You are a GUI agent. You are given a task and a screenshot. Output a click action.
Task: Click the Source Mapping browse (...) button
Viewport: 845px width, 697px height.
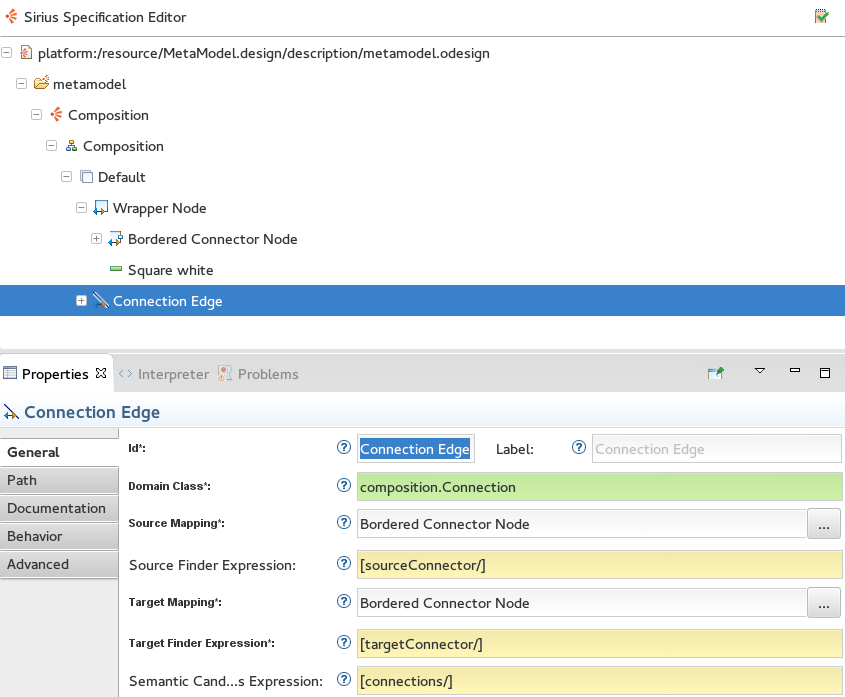[823, 523]
